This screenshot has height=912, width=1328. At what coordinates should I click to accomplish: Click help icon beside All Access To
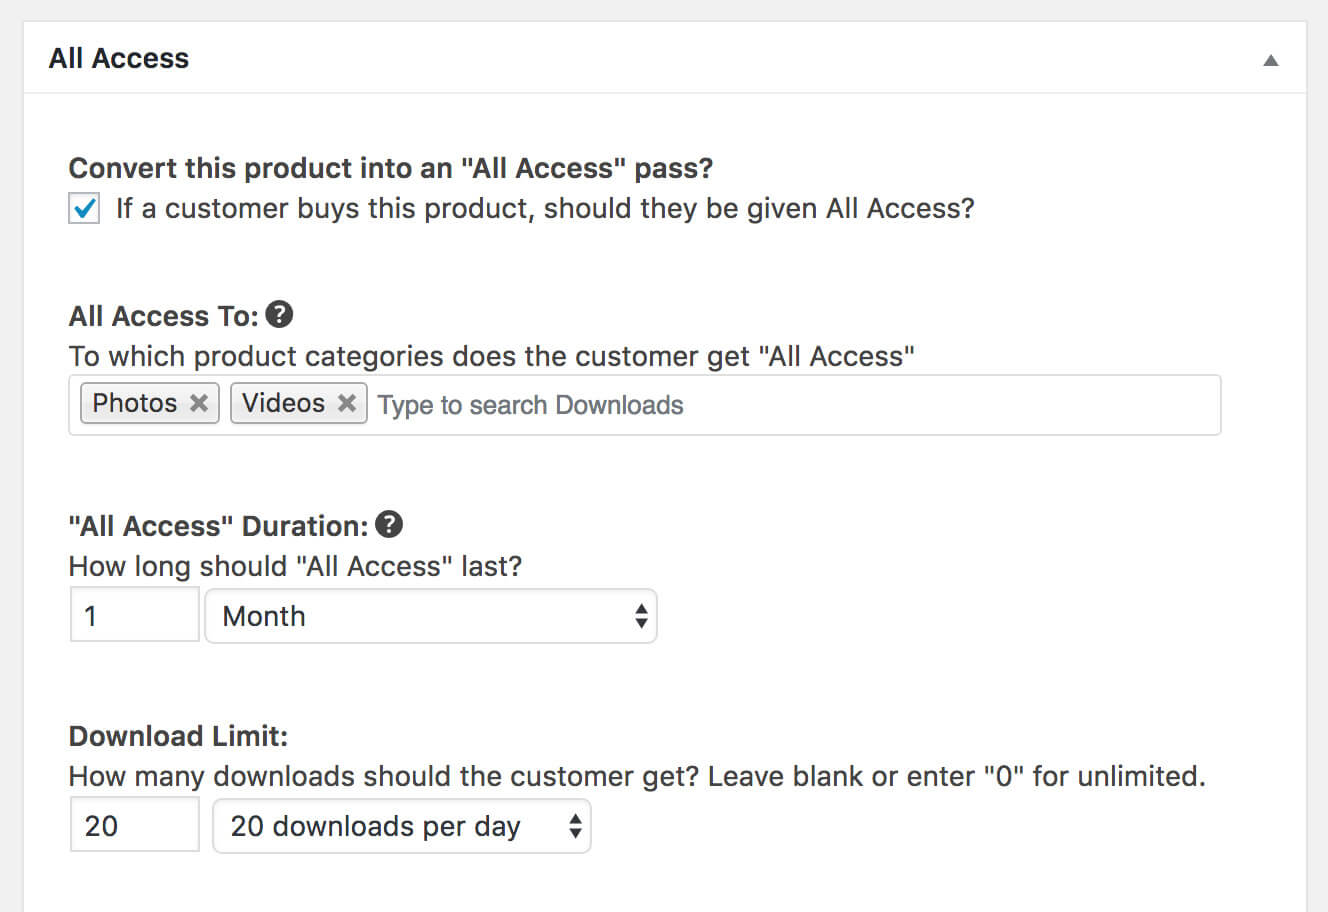pyautogui.click(x=280, y=315)
